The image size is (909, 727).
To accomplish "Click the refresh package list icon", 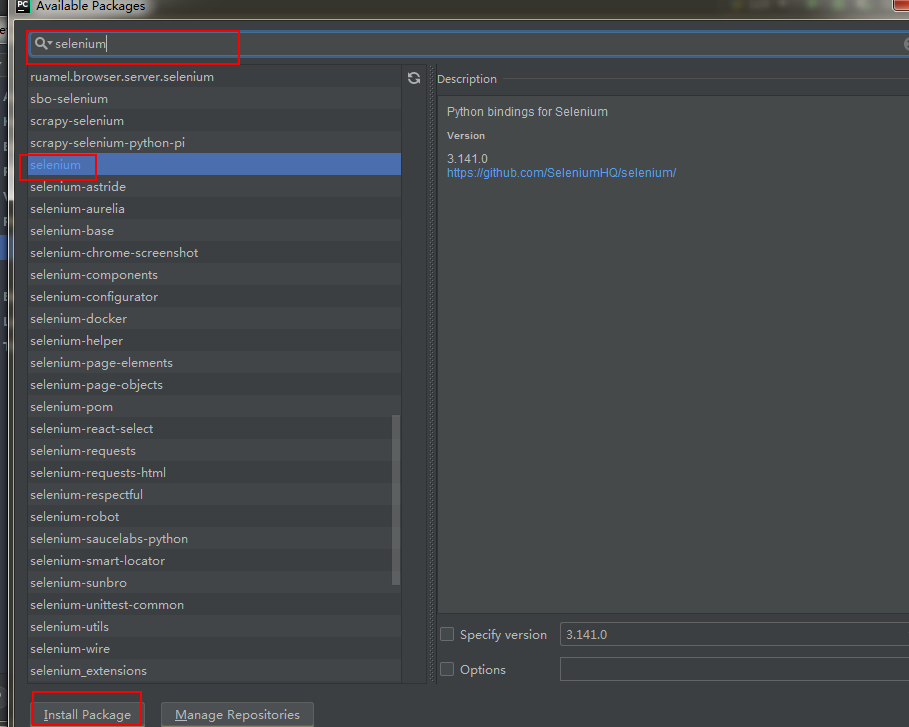I will pyautogui.click(x=413, y=78).
